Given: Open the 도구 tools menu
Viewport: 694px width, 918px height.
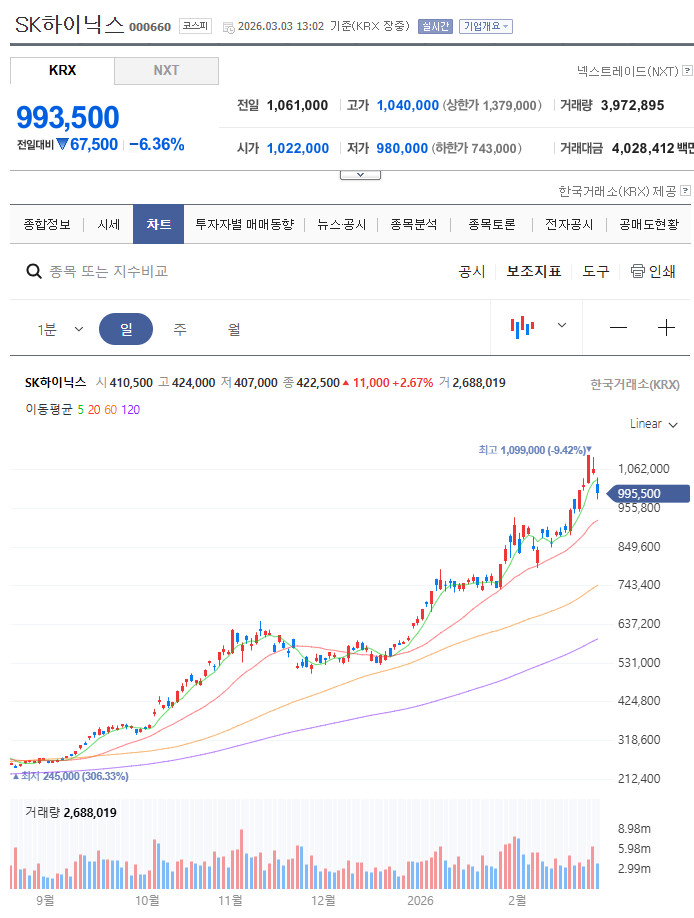Looking at the screenshot, I should (596, 271).
